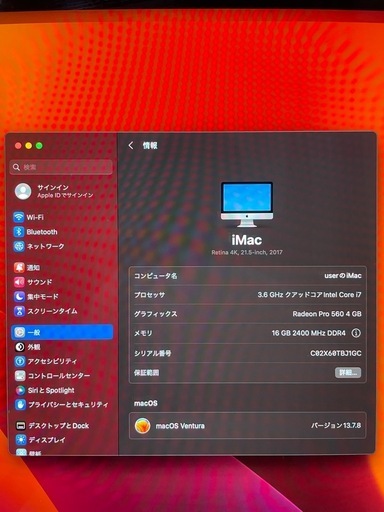Open コントロールセンター icon
Screen dimensions: 384x512
(x=20, y=376)
